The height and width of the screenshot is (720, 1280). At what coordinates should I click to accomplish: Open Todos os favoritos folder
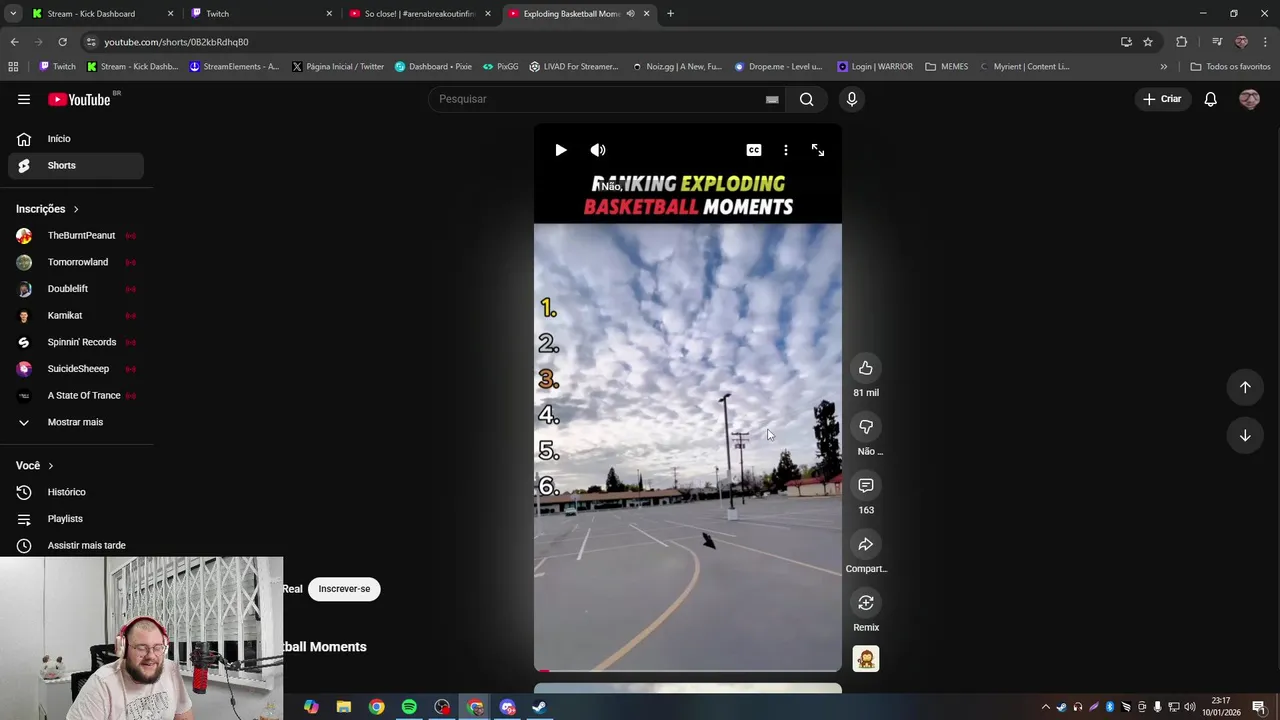click(x=1230, y=67)
